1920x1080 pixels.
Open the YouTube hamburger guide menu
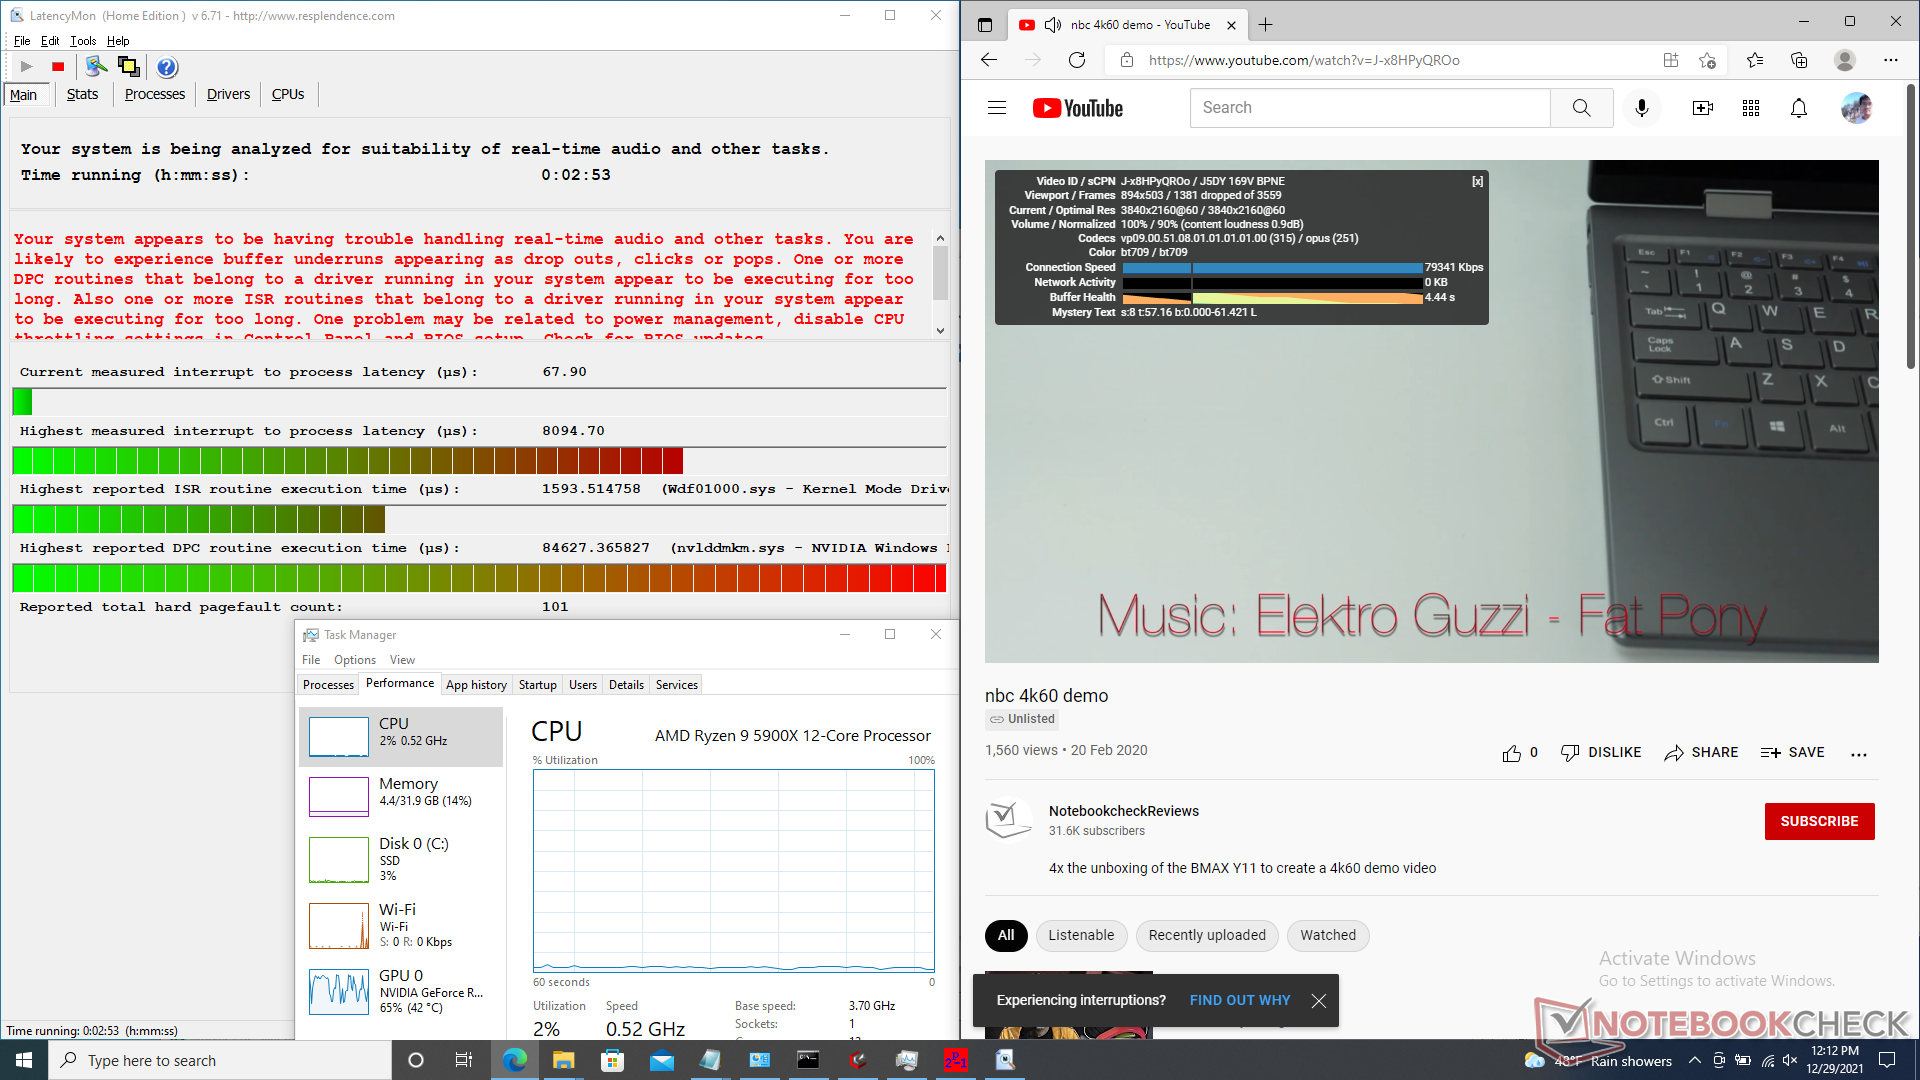996,108
